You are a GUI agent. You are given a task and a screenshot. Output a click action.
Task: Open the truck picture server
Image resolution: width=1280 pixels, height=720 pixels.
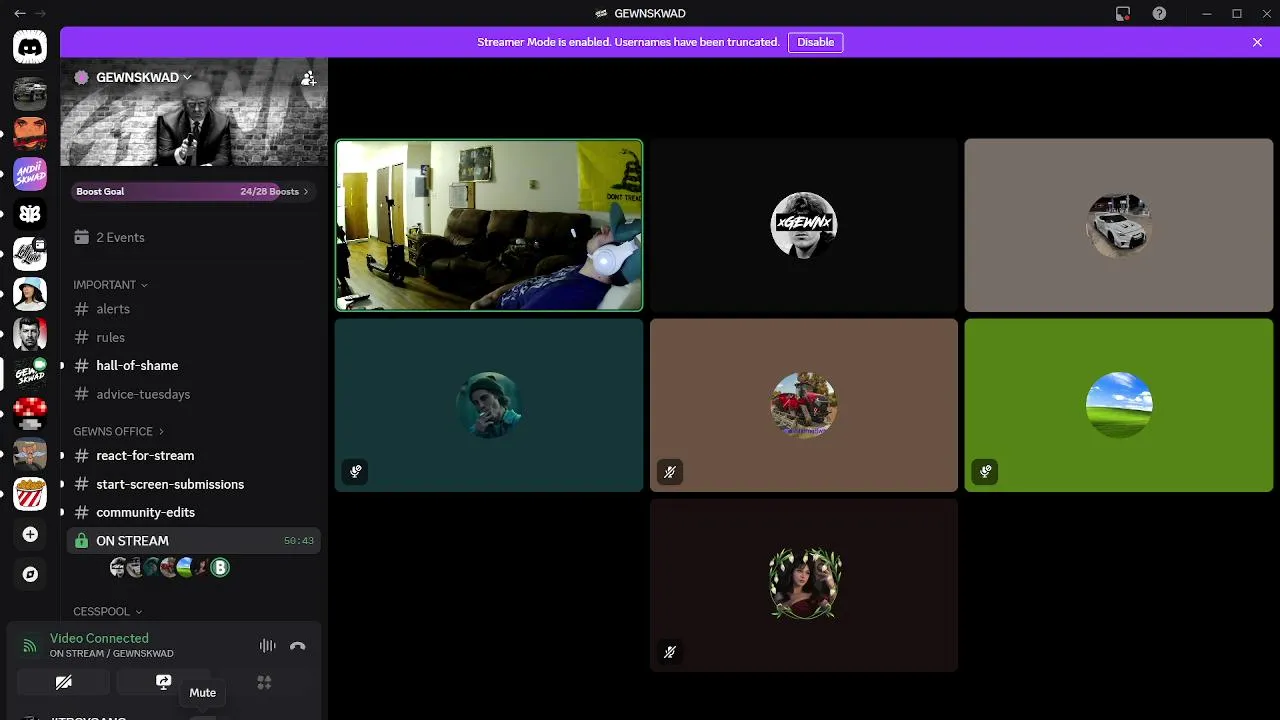(x=30, y=93)
